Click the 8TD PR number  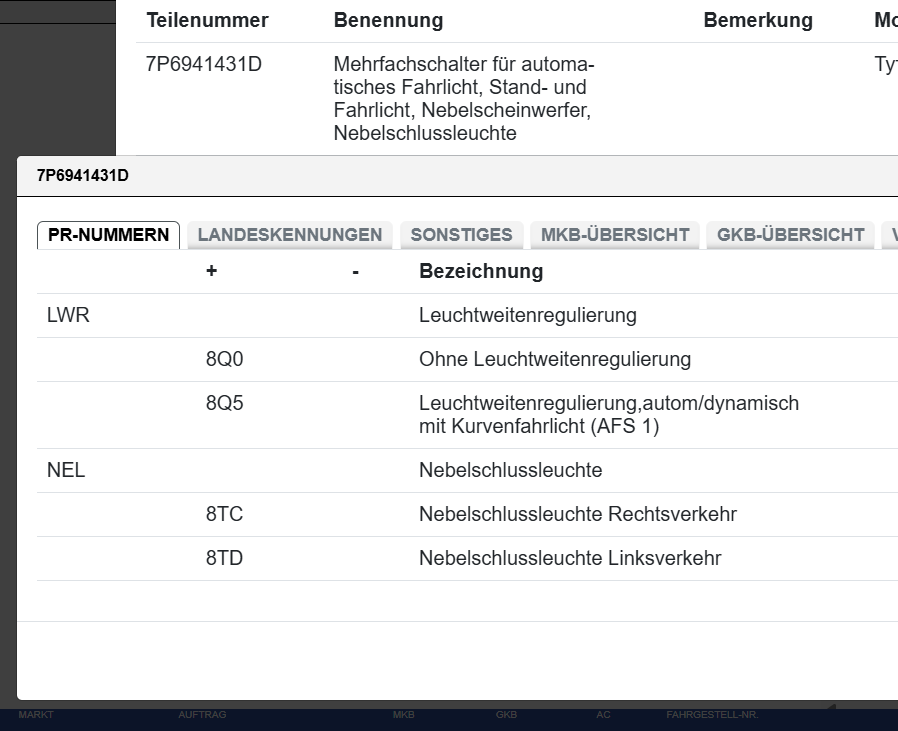[225, 559]
